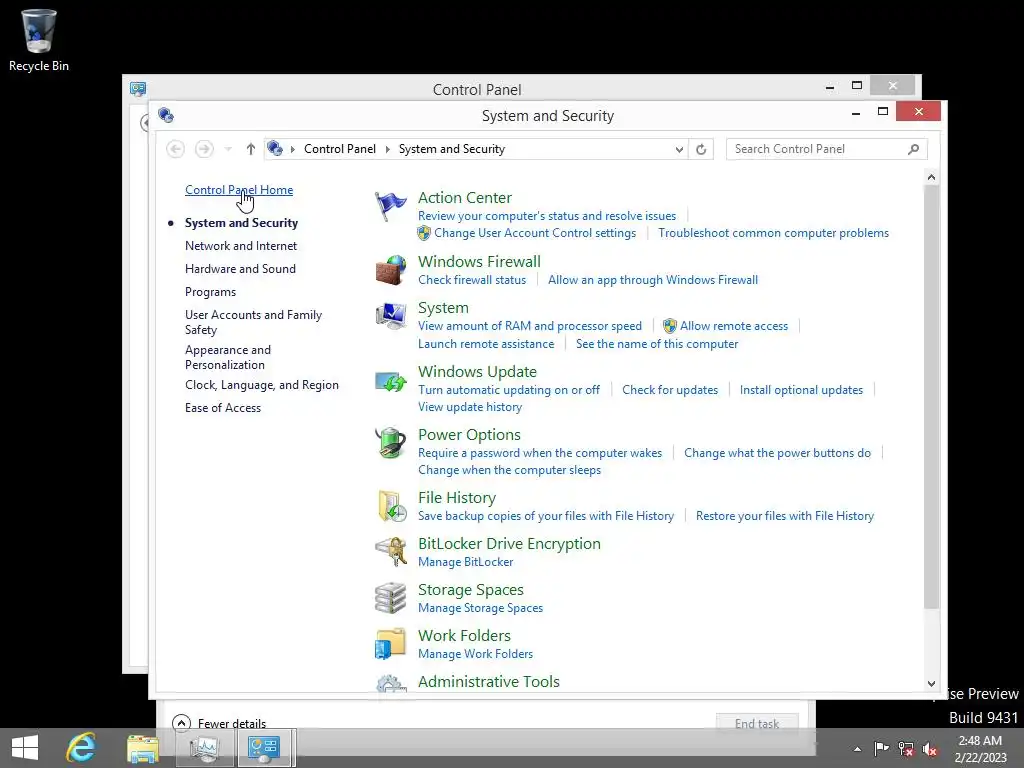Click the BitLocker keys and lock icon
The width and height of the screenshot is (1024, 768).
[391, 552]
